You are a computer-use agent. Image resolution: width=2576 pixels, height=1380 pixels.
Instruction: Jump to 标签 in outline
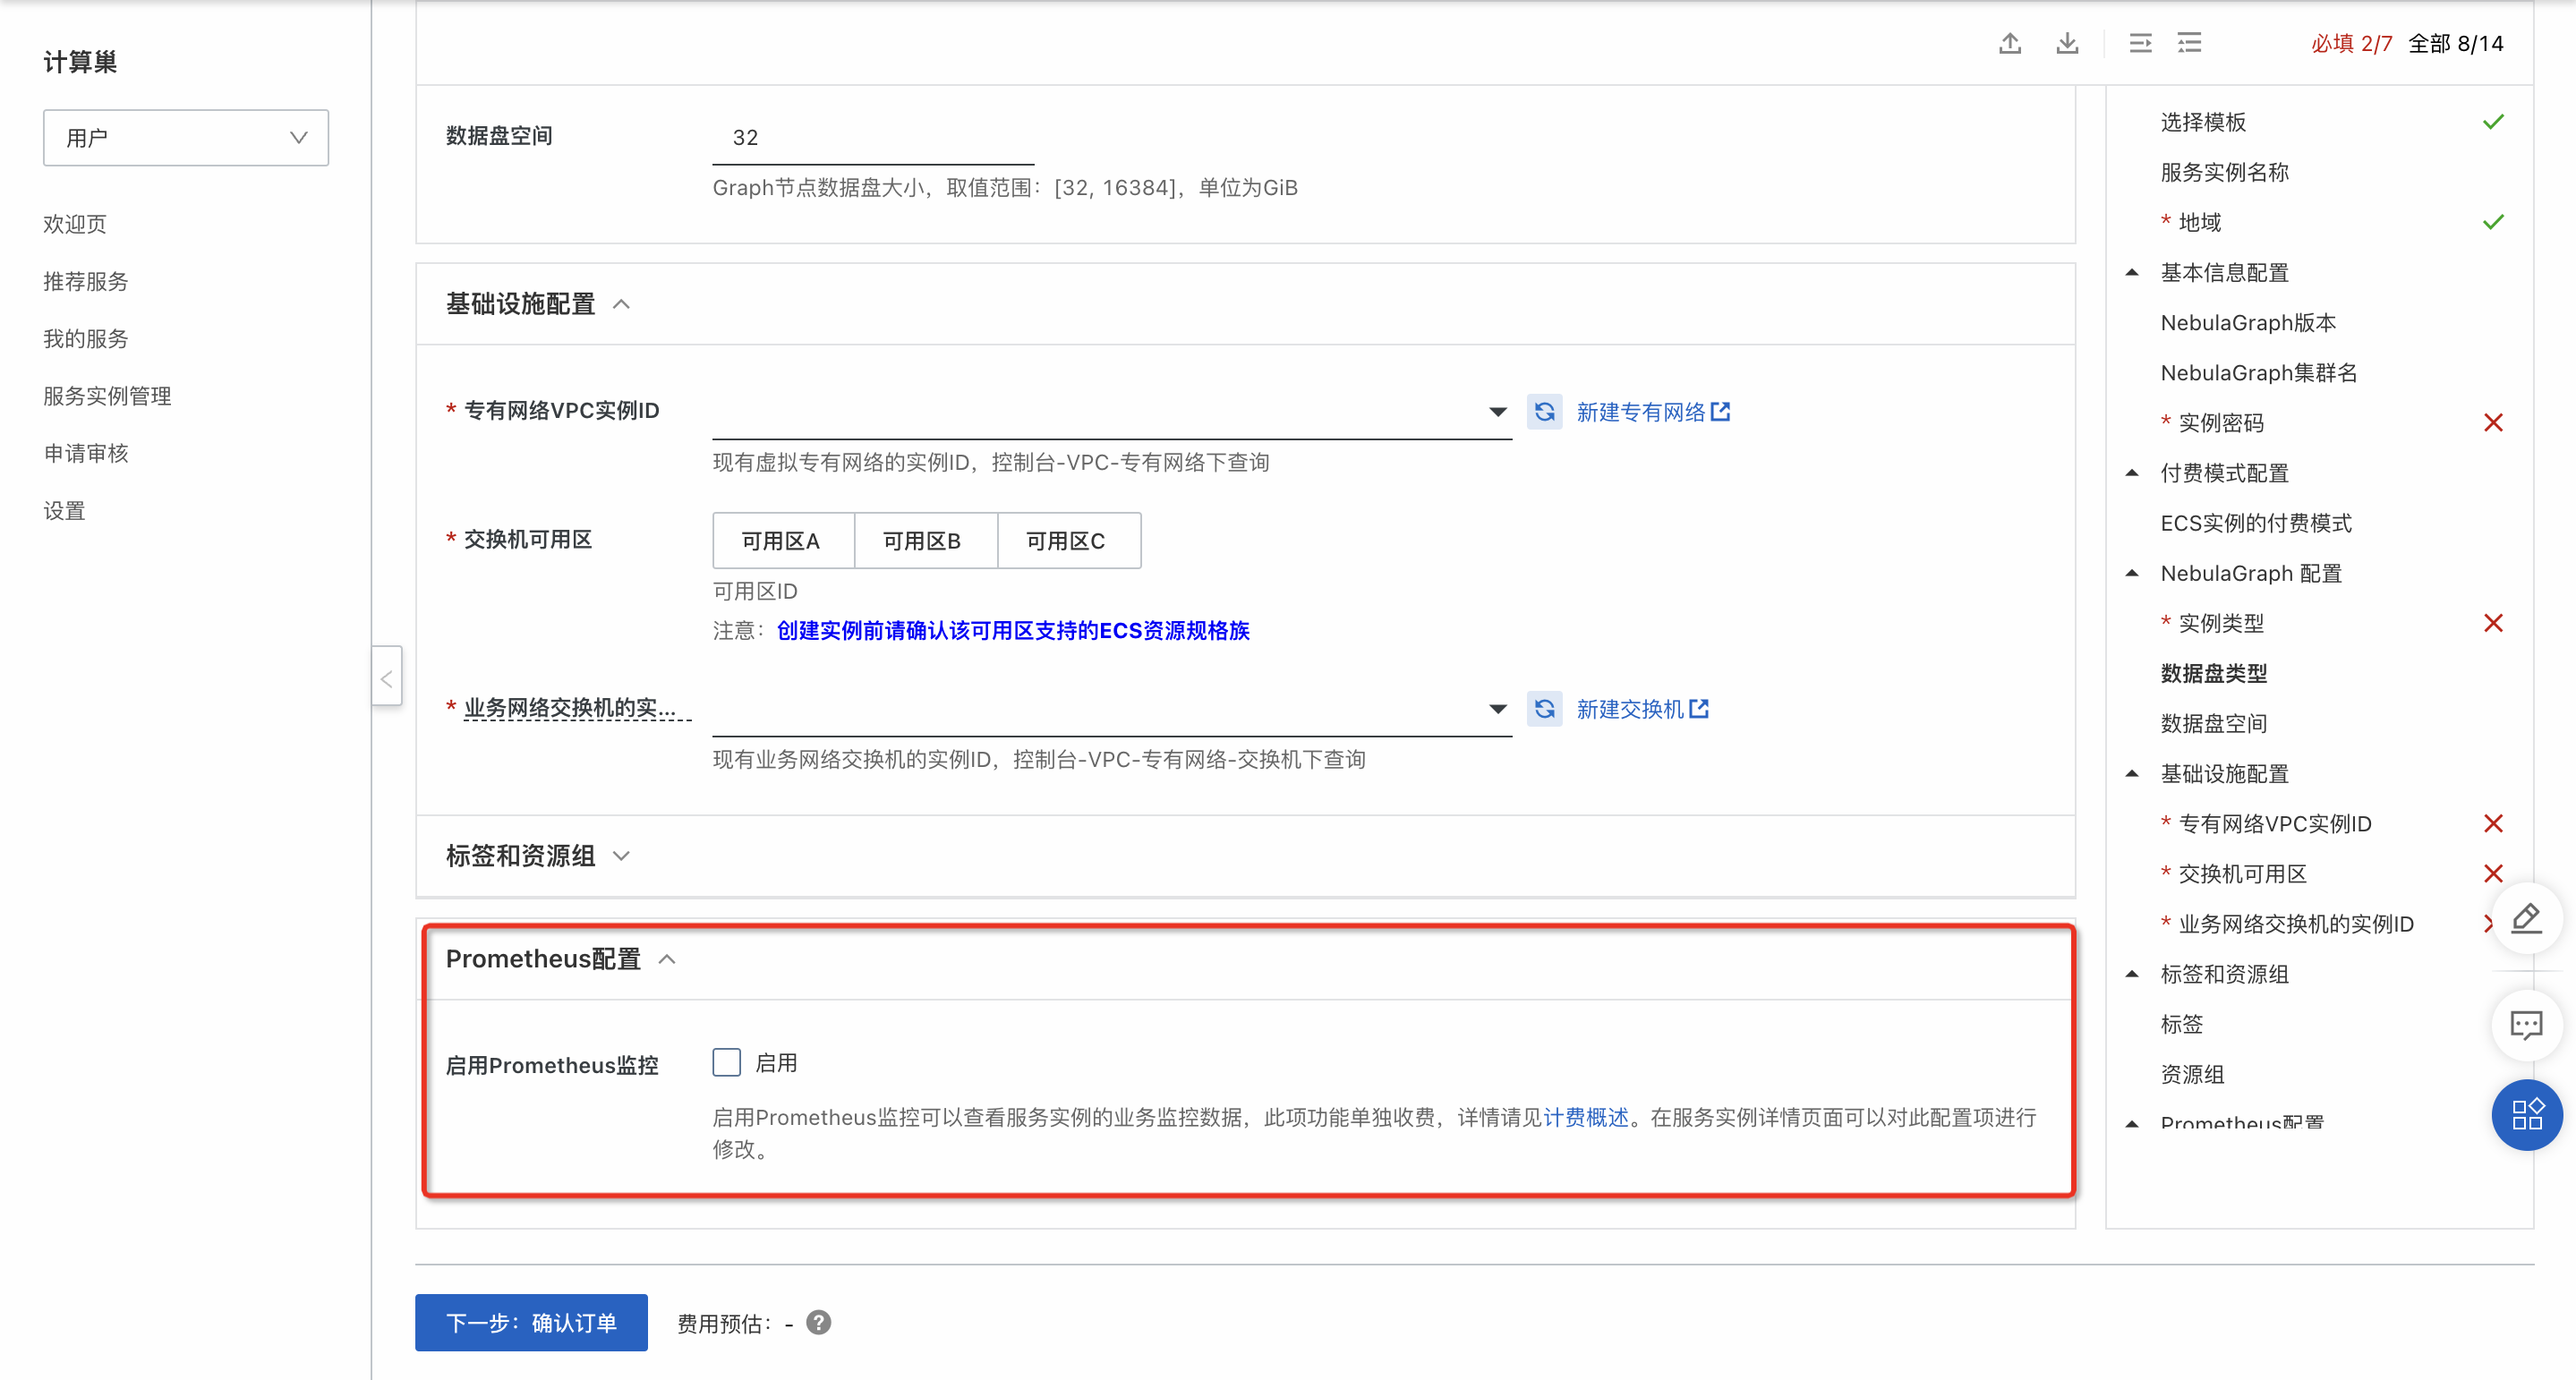[2181, 1023]
